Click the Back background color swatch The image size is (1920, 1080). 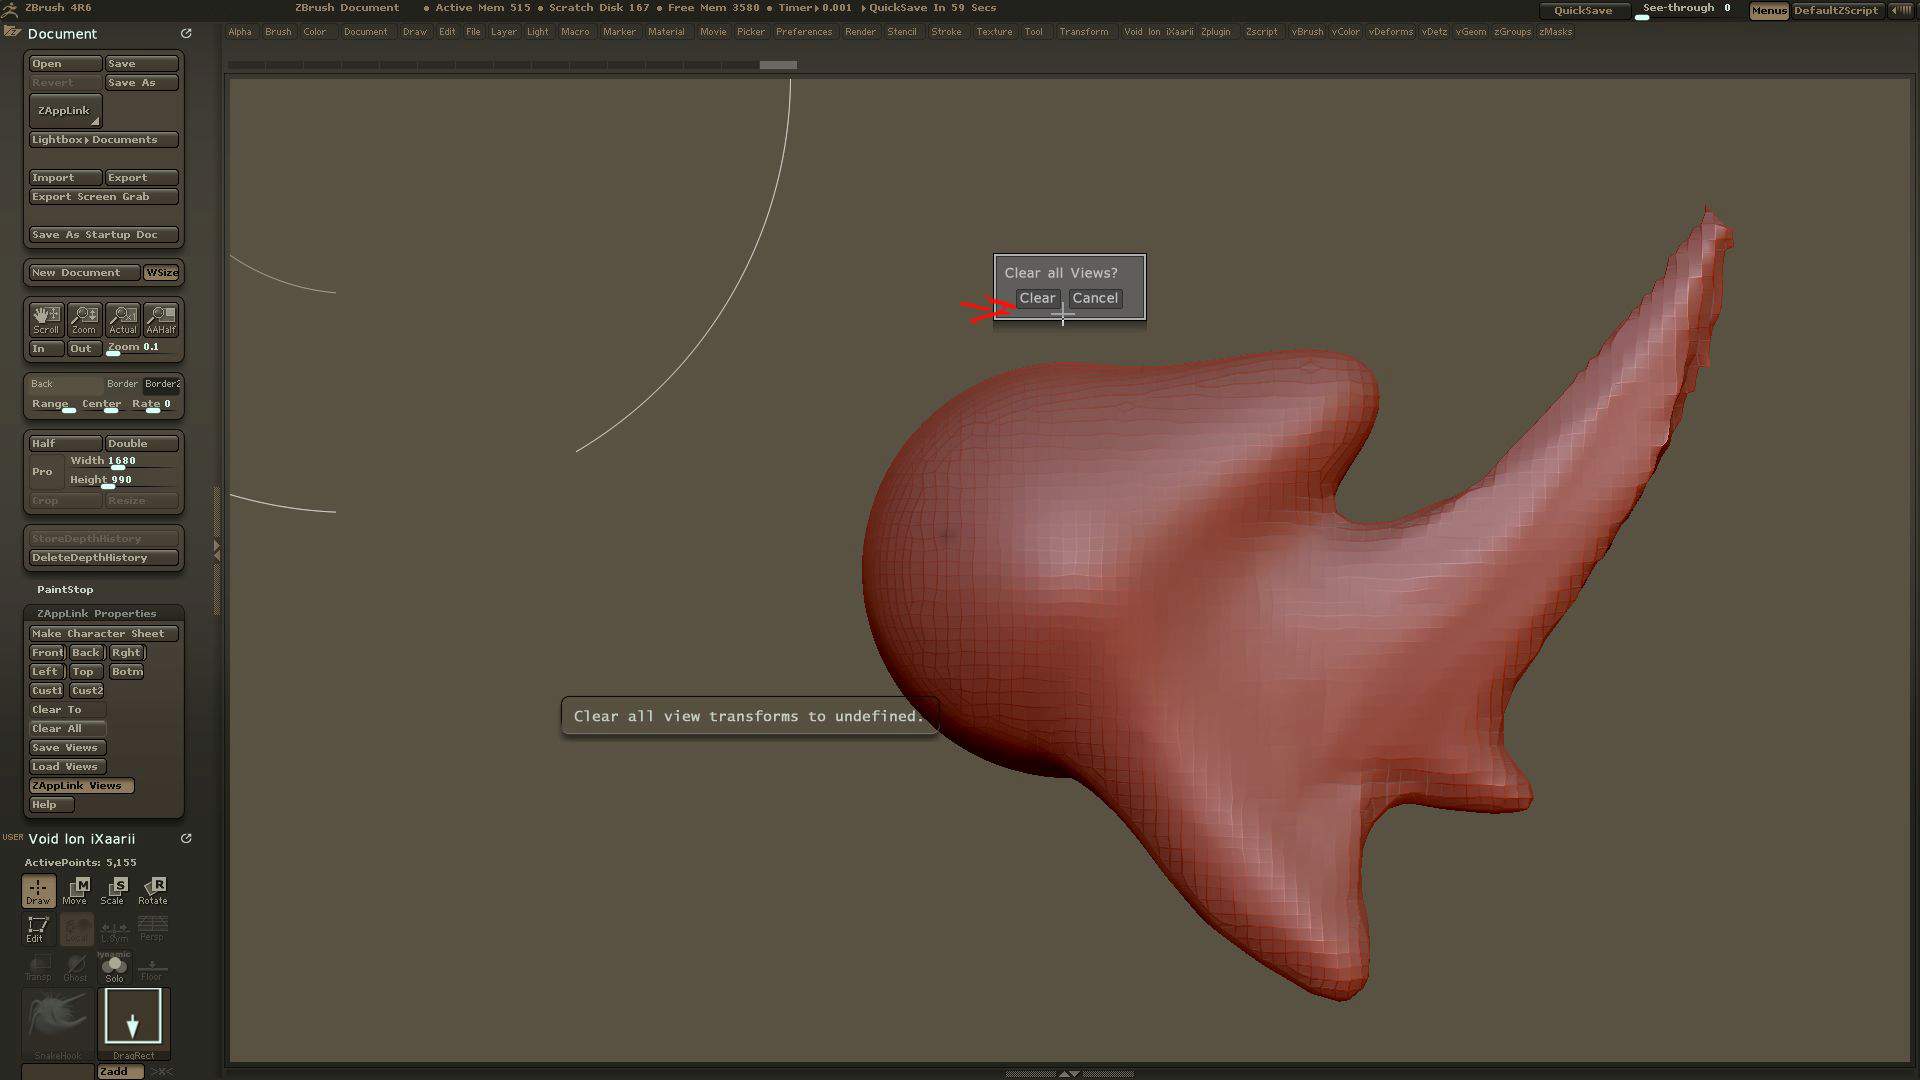coord(64,384)
